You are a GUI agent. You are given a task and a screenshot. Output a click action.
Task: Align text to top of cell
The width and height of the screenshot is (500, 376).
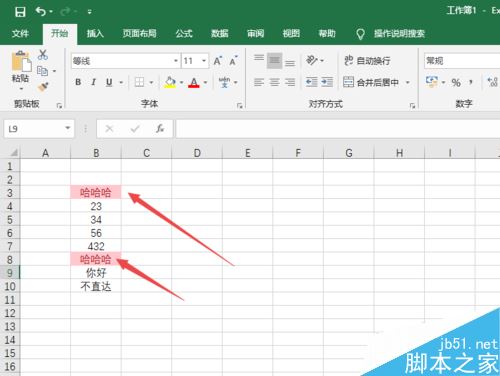(x=259, y=59)
